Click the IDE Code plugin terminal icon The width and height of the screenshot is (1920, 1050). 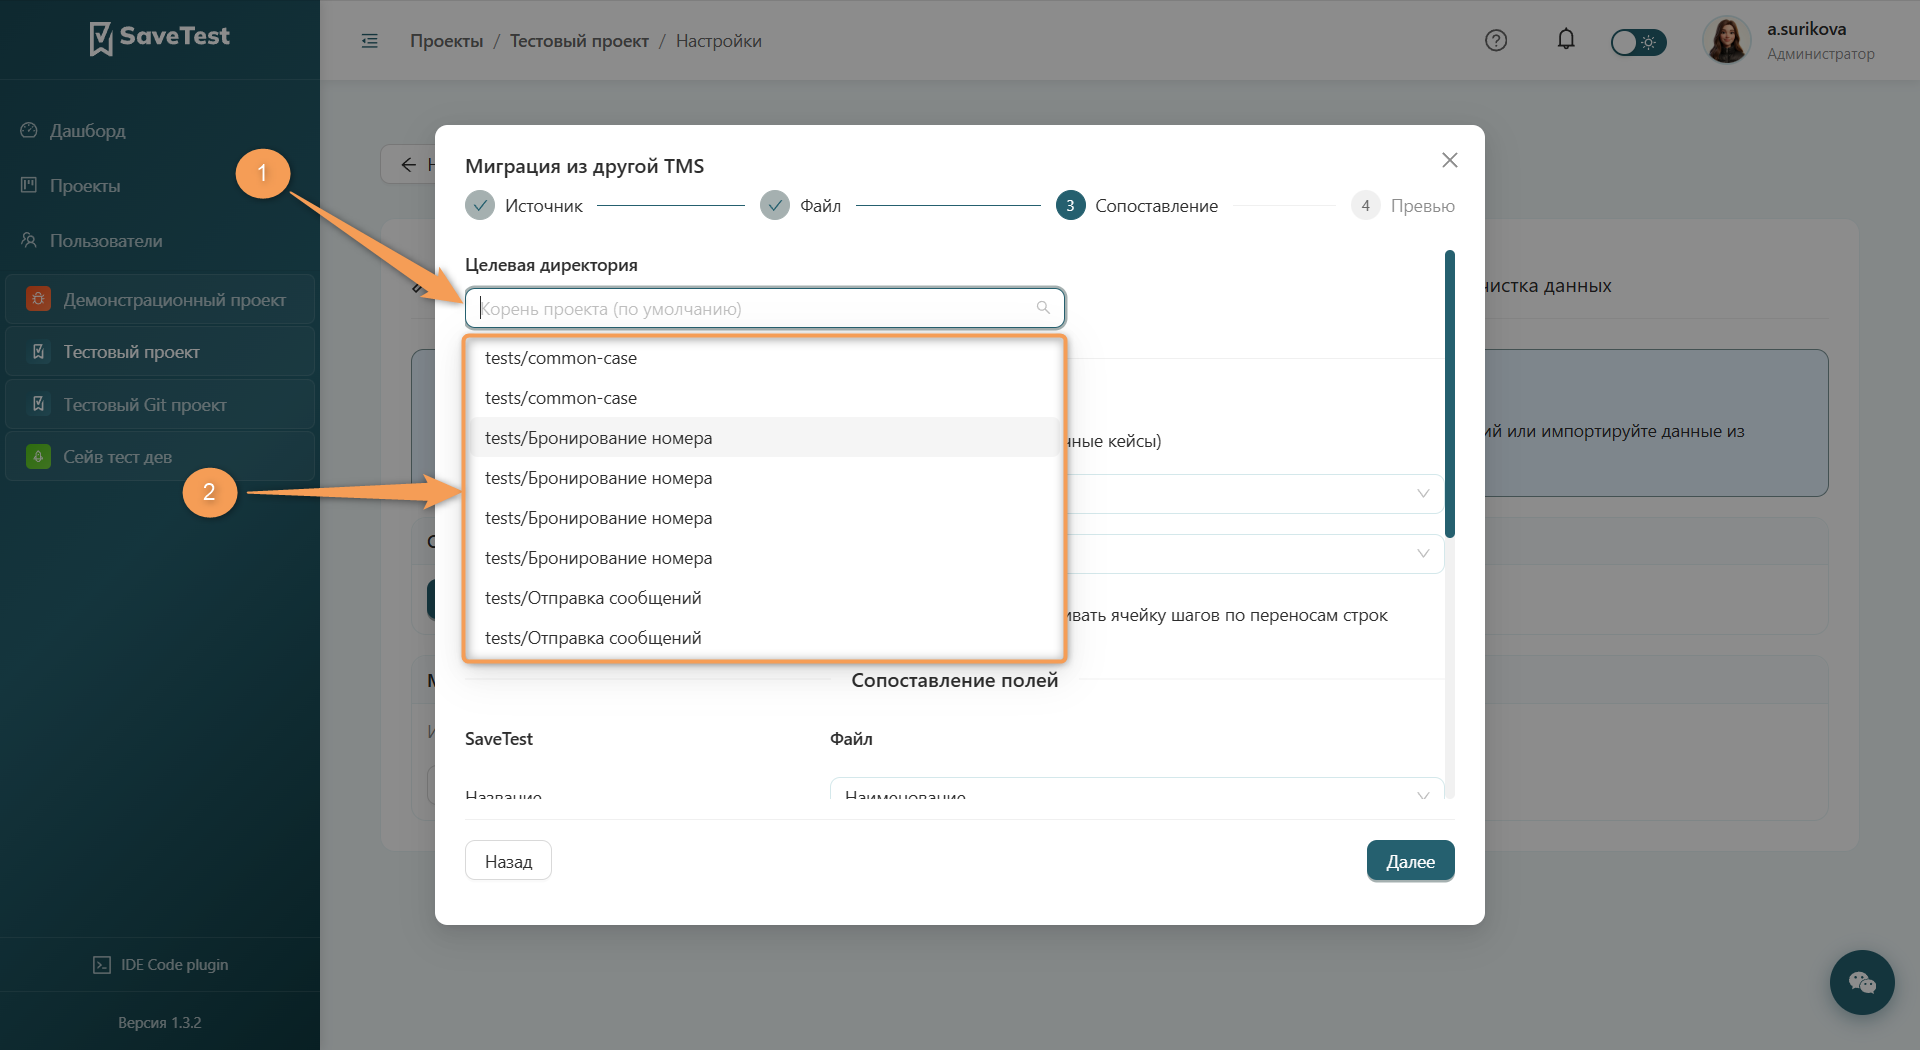(102, 965)
